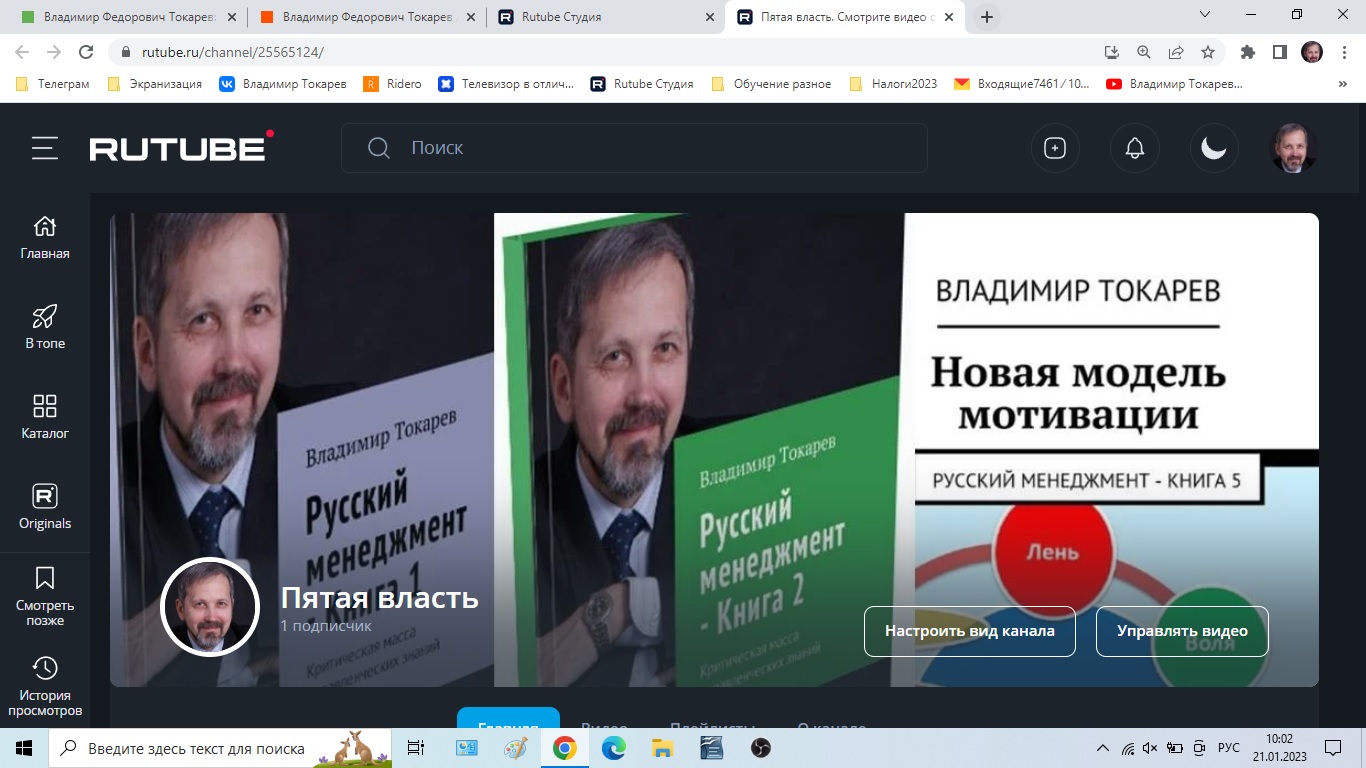Toggle the browser side panel
This screenshot has width=1366, height=768.
tap(1279, 52)
